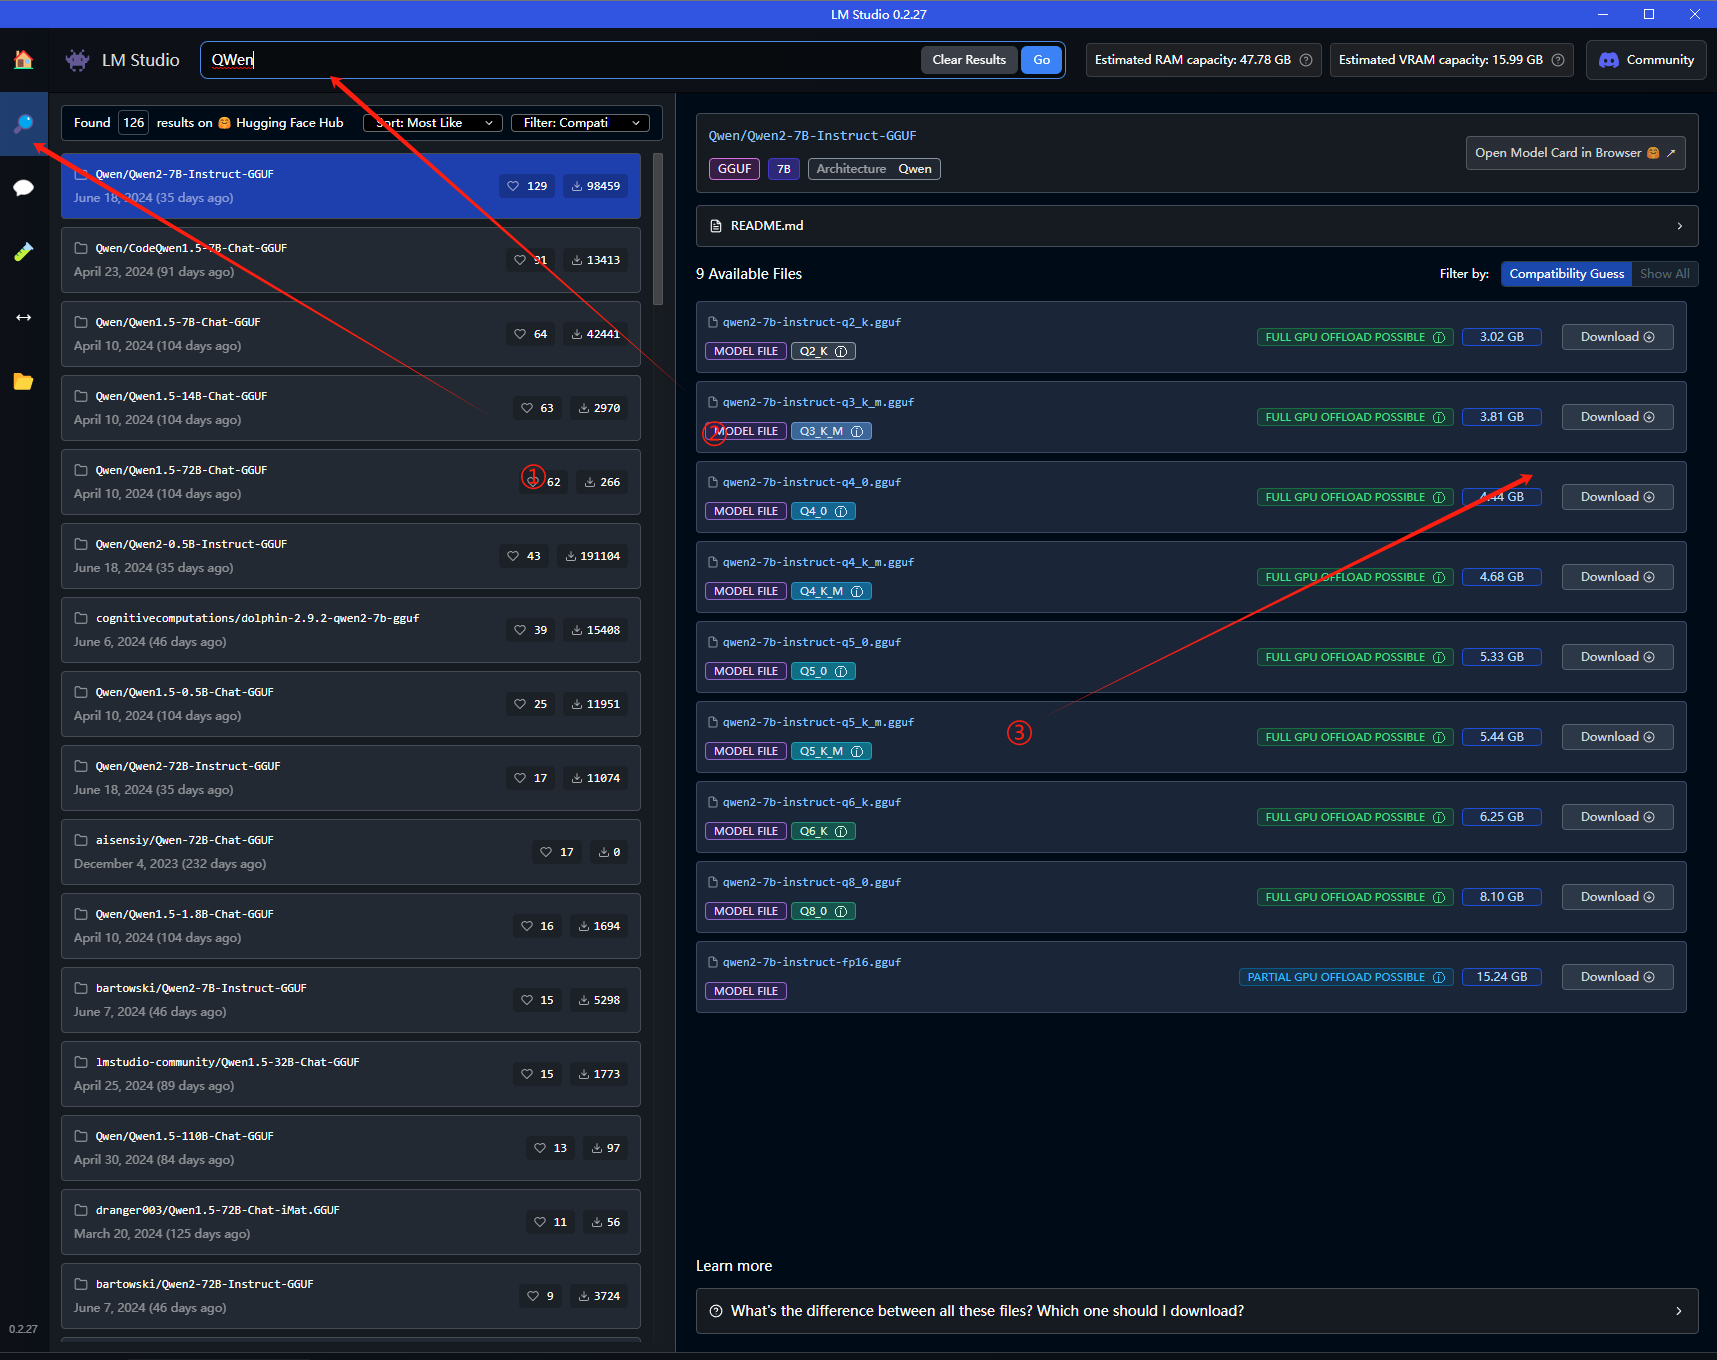The height and width of the screenshot is (1360, 1717).
Task: Click the like heart on Qwen2-7B-Instruct-GGUF
Action: point(513,186)
